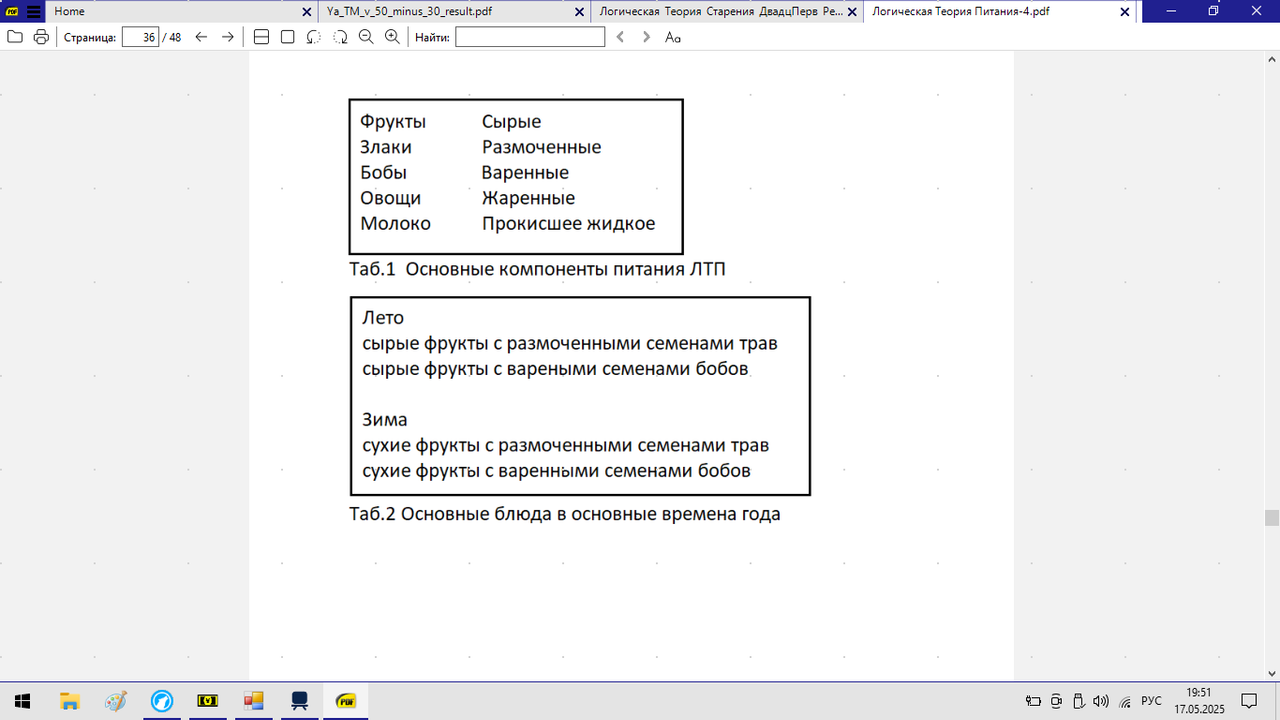1280x720 pixels.
Task: Go to the previous page arrow
Action: tap(201, 37)
